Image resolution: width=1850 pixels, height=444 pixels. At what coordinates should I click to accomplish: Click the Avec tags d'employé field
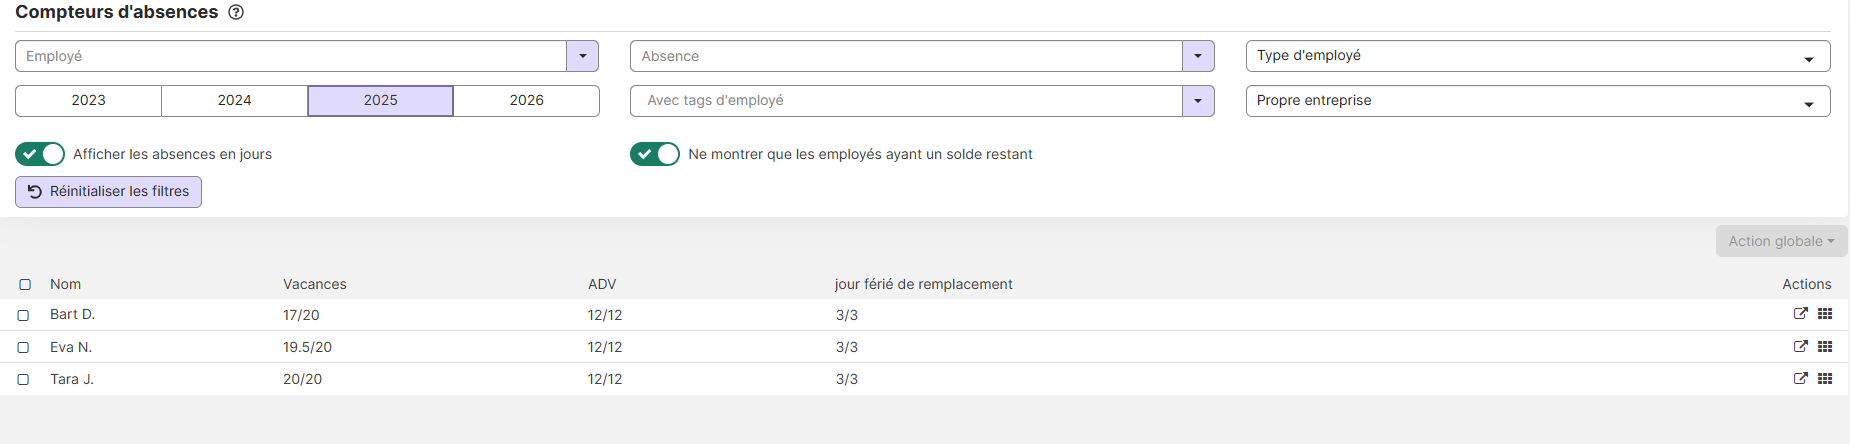905,101
